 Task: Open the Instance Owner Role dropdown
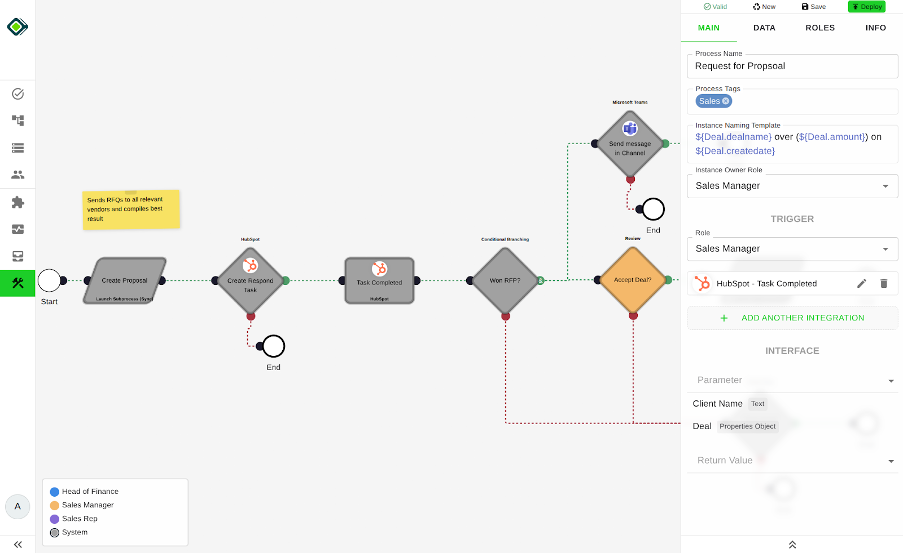(x=791, y=186)
